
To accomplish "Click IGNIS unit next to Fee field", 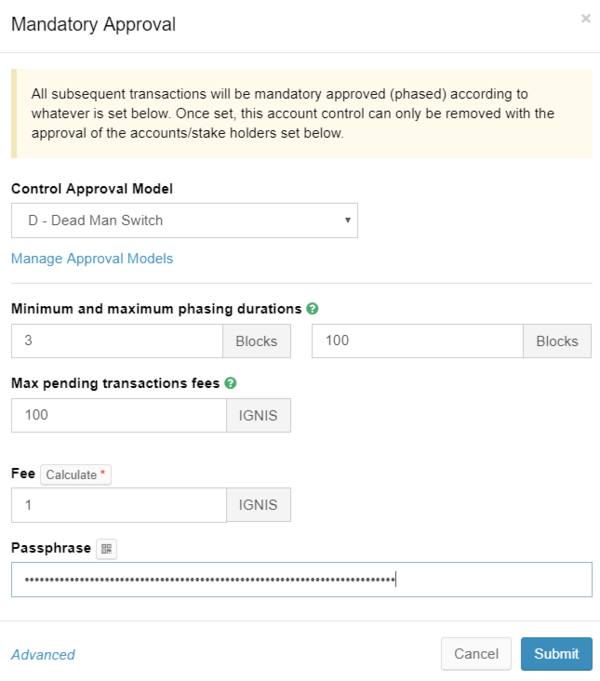I will 258,505.
